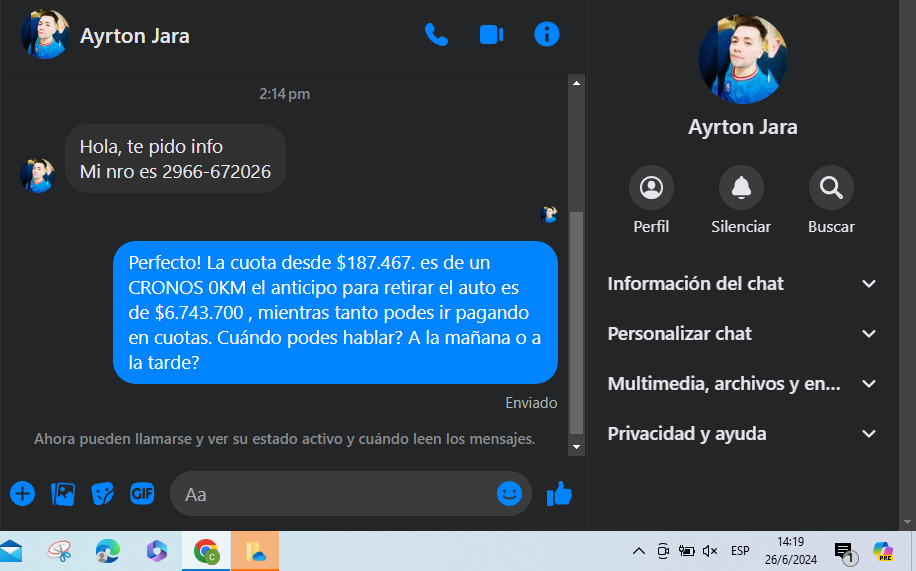Image resolution: width=916 pixels, height=571 pixels.
Task: Send a thumbs-up like
Action: click(x=559, y=493)
